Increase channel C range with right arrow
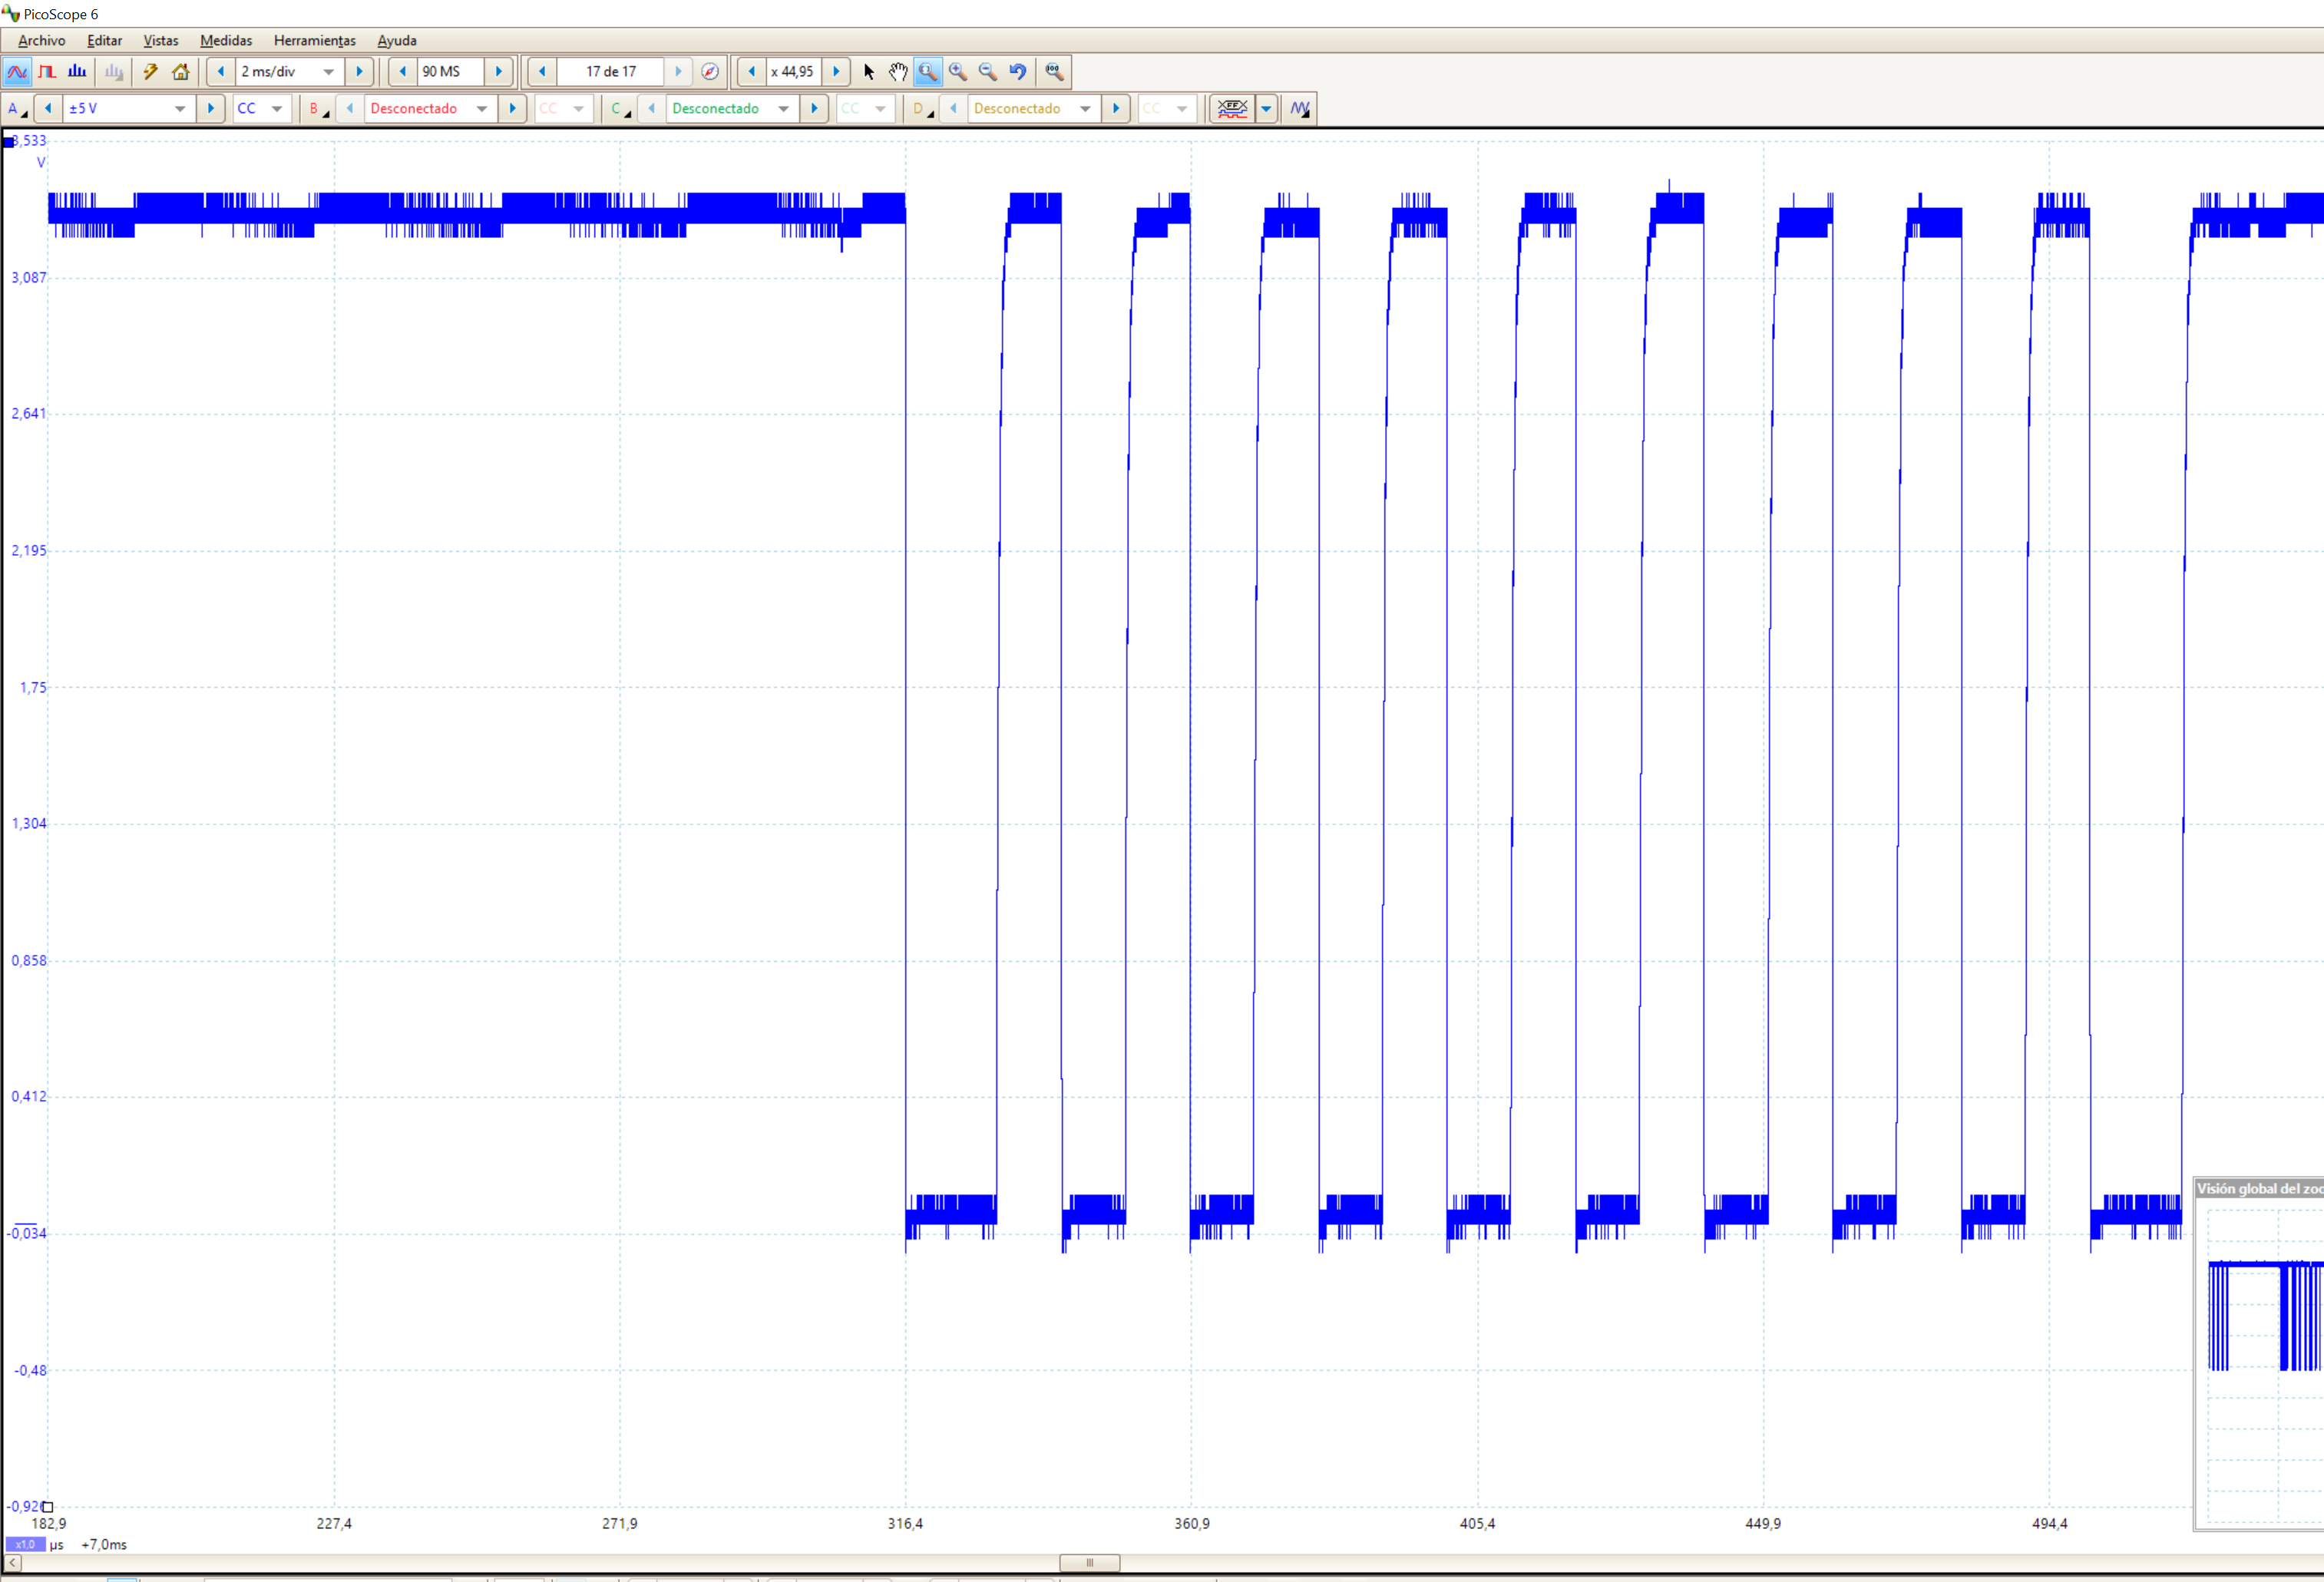The height and width of the screenshot is (1582, 2324). point(815,109)
